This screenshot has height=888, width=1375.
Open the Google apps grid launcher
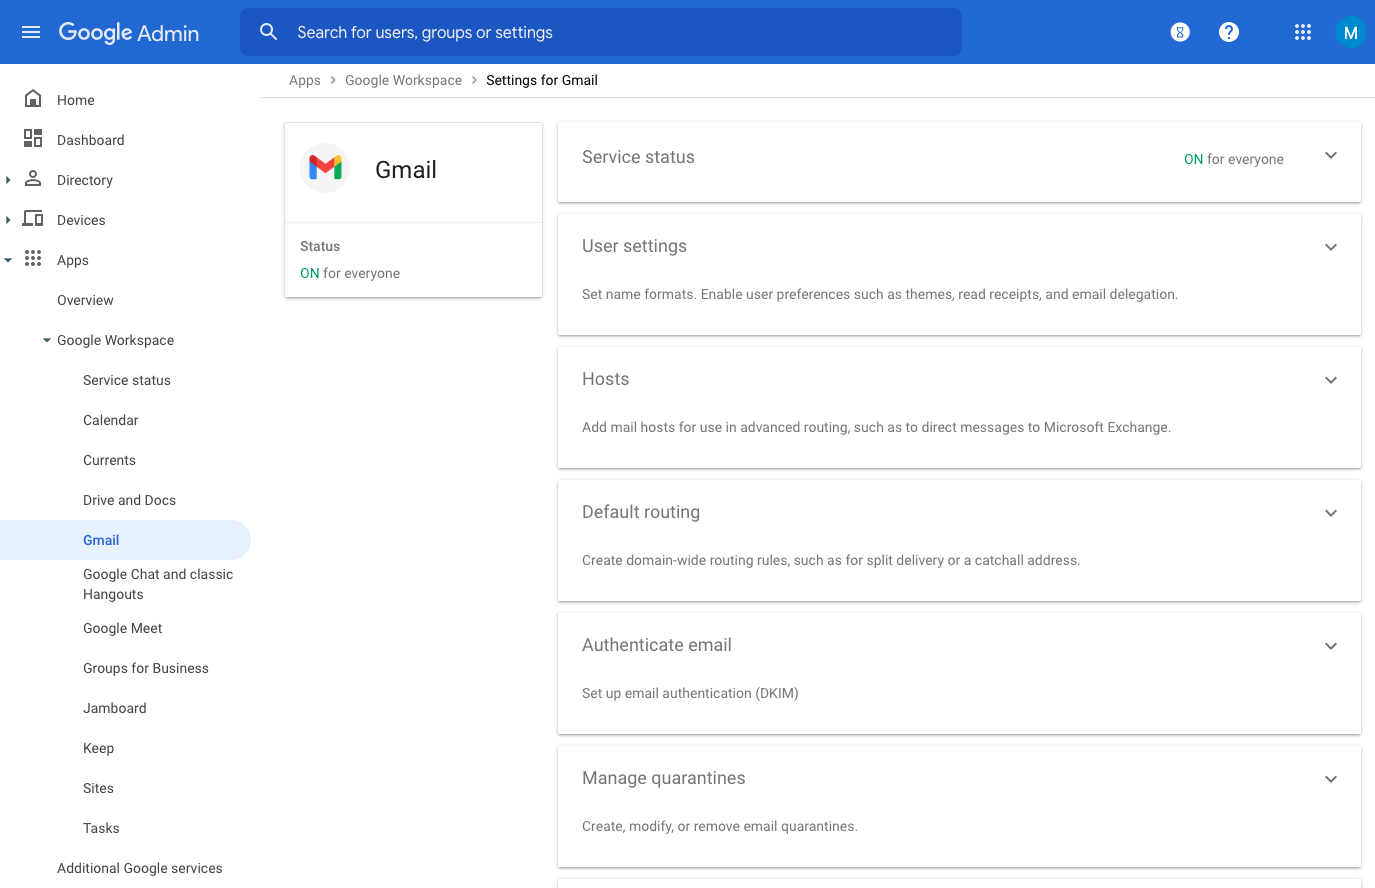tap(1302, 32)
